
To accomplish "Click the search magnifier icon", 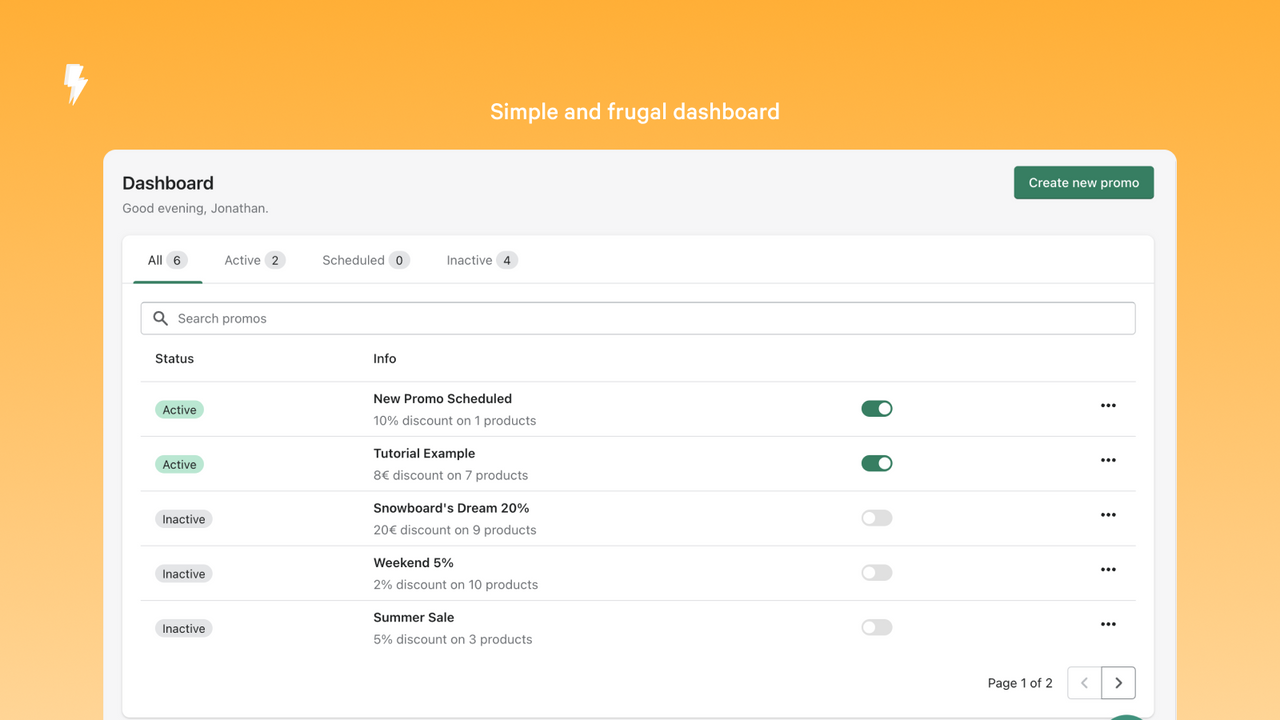I will 161,318.
